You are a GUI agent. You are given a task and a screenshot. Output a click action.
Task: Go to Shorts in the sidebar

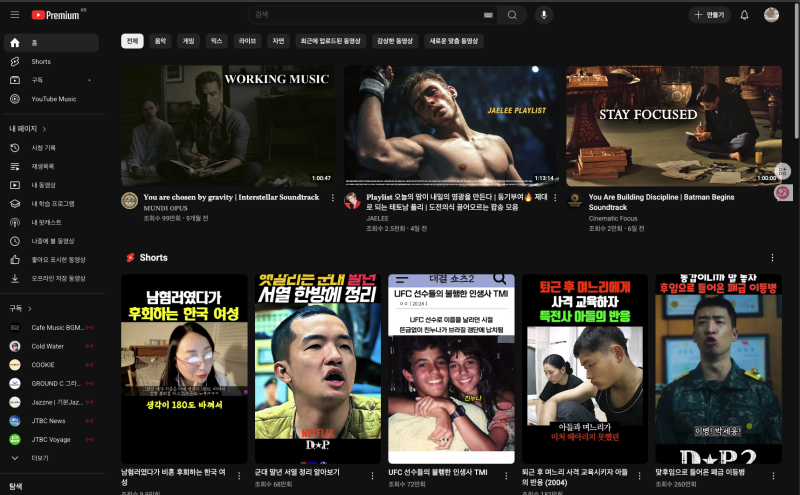coord(41,62)
